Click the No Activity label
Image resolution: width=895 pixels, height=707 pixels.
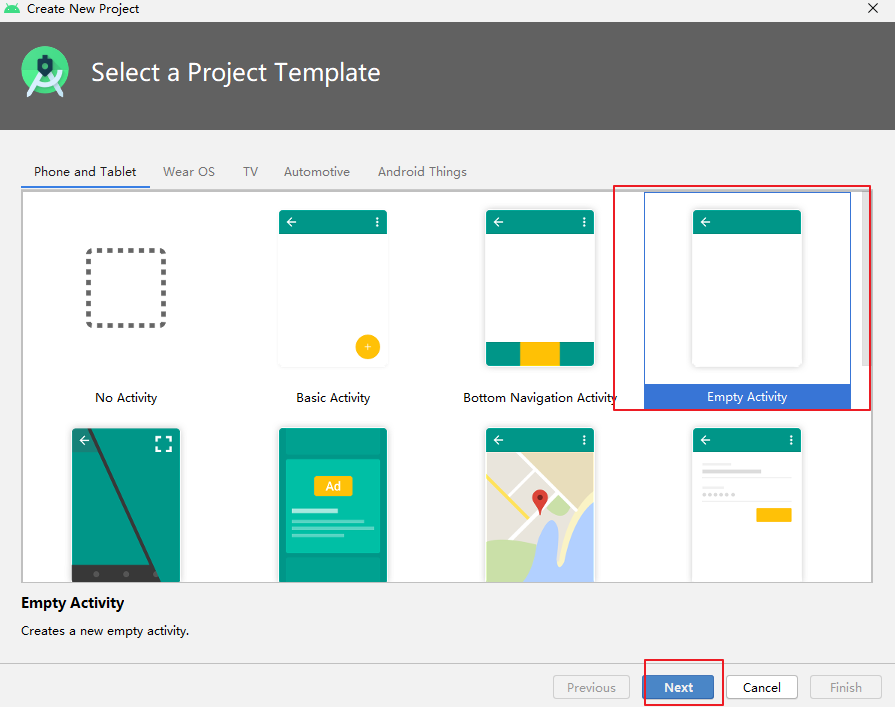(126, 398)
